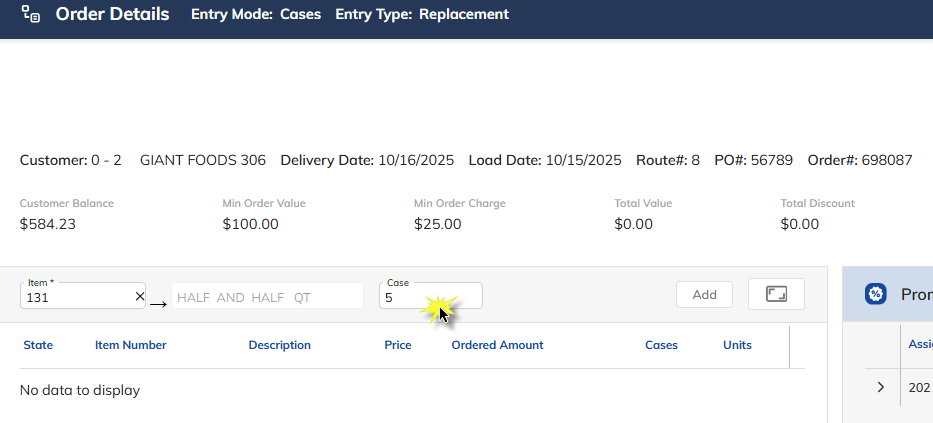This screenshot has width=933, height=423.
Task: Expand the 202 promotion row chevron
Action: pos(881,387)
